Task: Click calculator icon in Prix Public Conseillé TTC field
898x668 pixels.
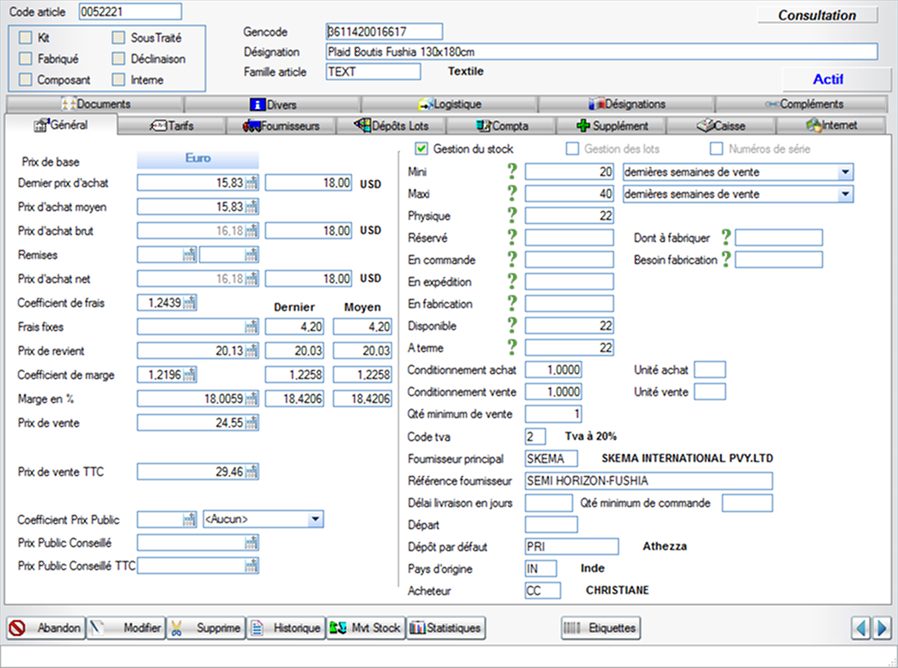Action: (251, 566)
